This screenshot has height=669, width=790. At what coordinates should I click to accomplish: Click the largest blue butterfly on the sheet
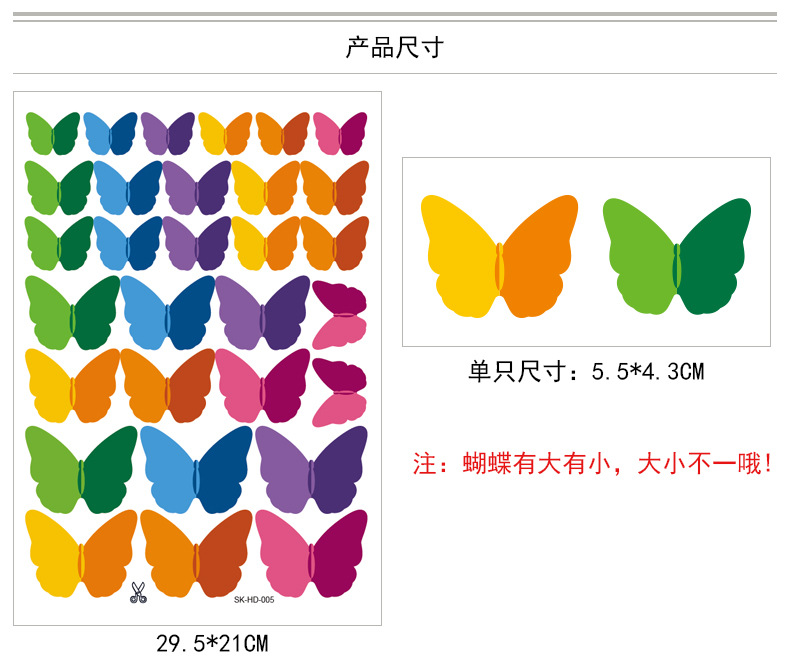(196, 470)
